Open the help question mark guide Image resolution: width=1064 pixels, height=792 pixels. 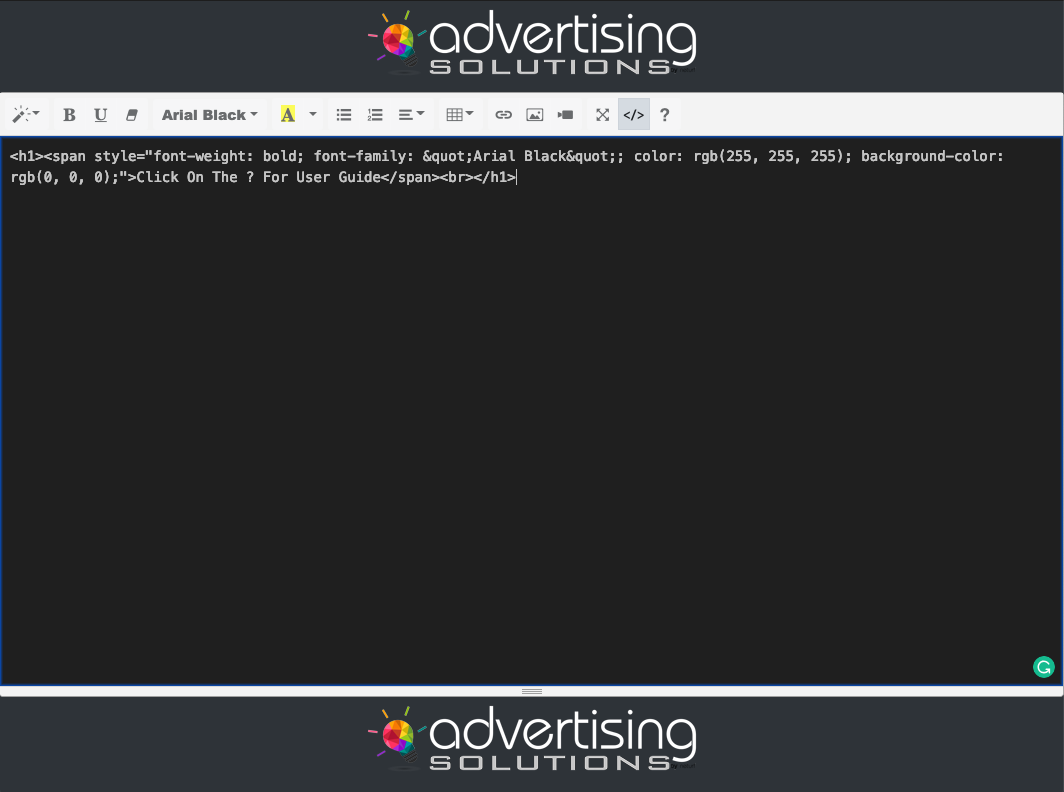tap(664, 114)
